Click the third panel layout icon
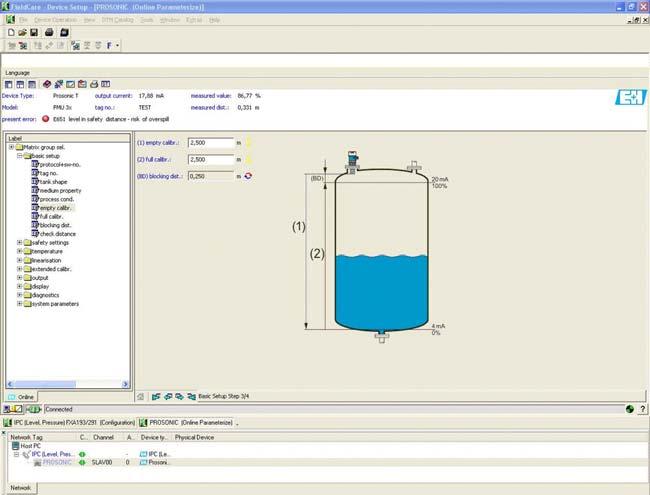 tap(32, 84)
